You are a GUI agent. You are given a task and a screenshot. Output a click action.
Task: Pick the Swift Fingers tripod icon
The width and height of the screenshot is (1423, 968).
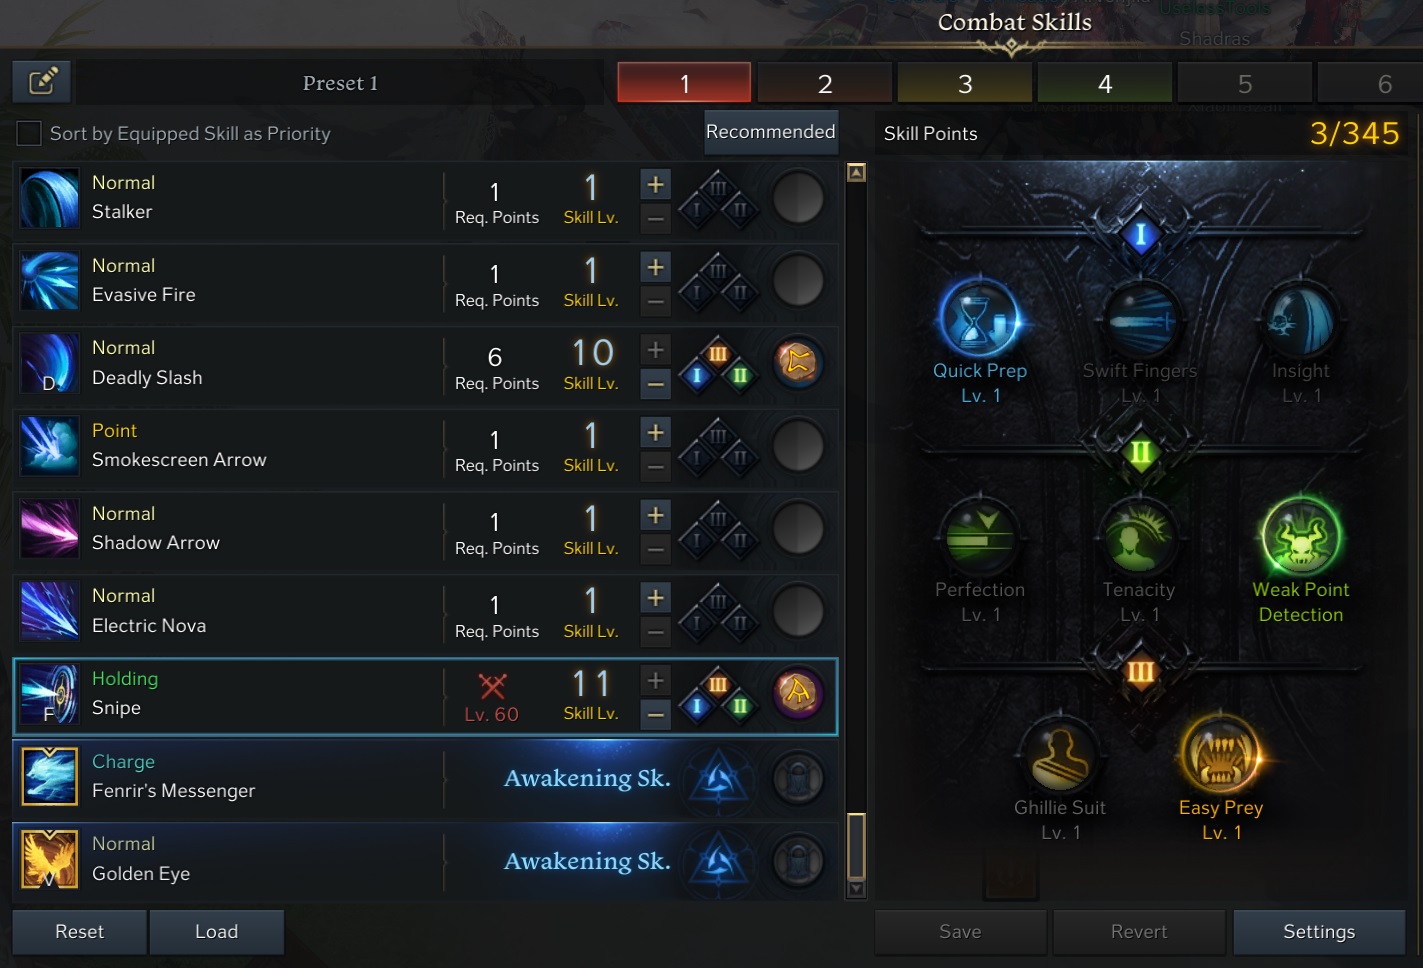(1140, 320)
